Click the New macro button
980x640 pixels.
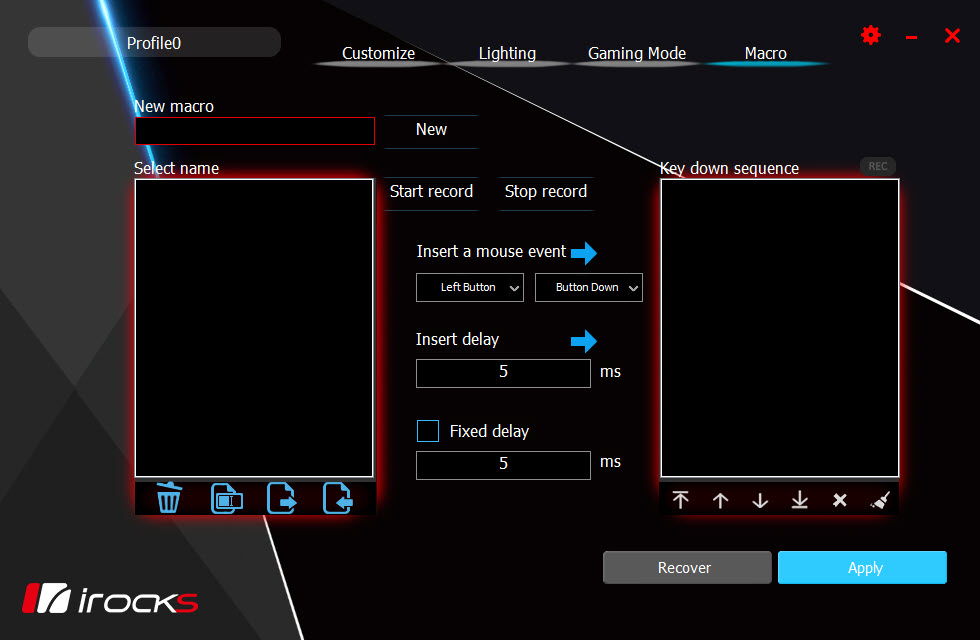click(431, 130)
